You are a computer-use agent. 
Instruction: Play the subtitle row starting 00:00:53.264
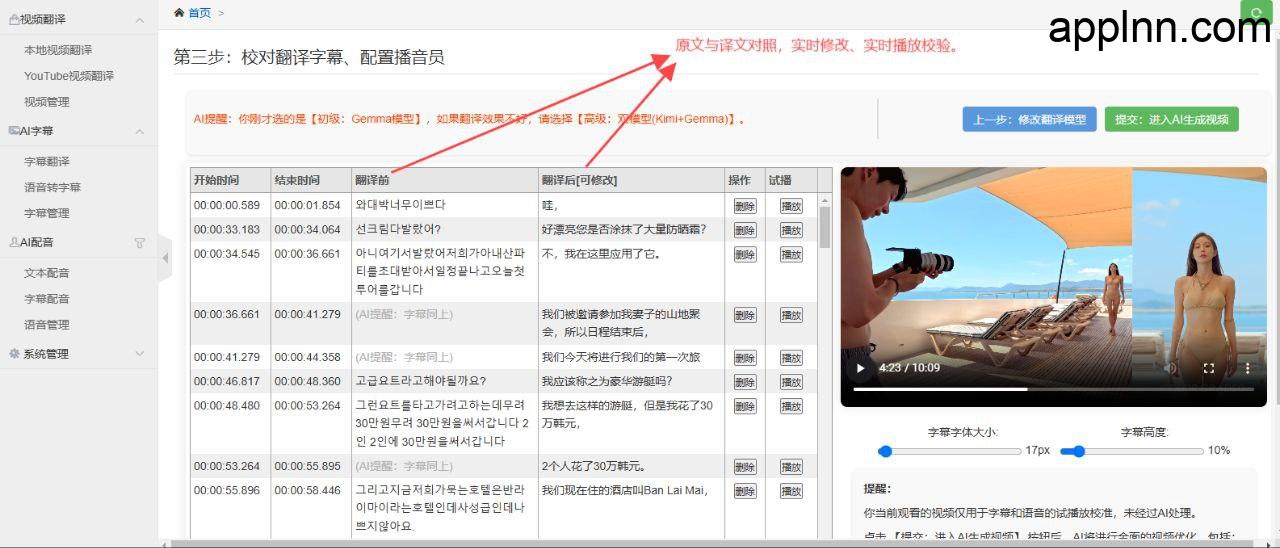[791, 467]
